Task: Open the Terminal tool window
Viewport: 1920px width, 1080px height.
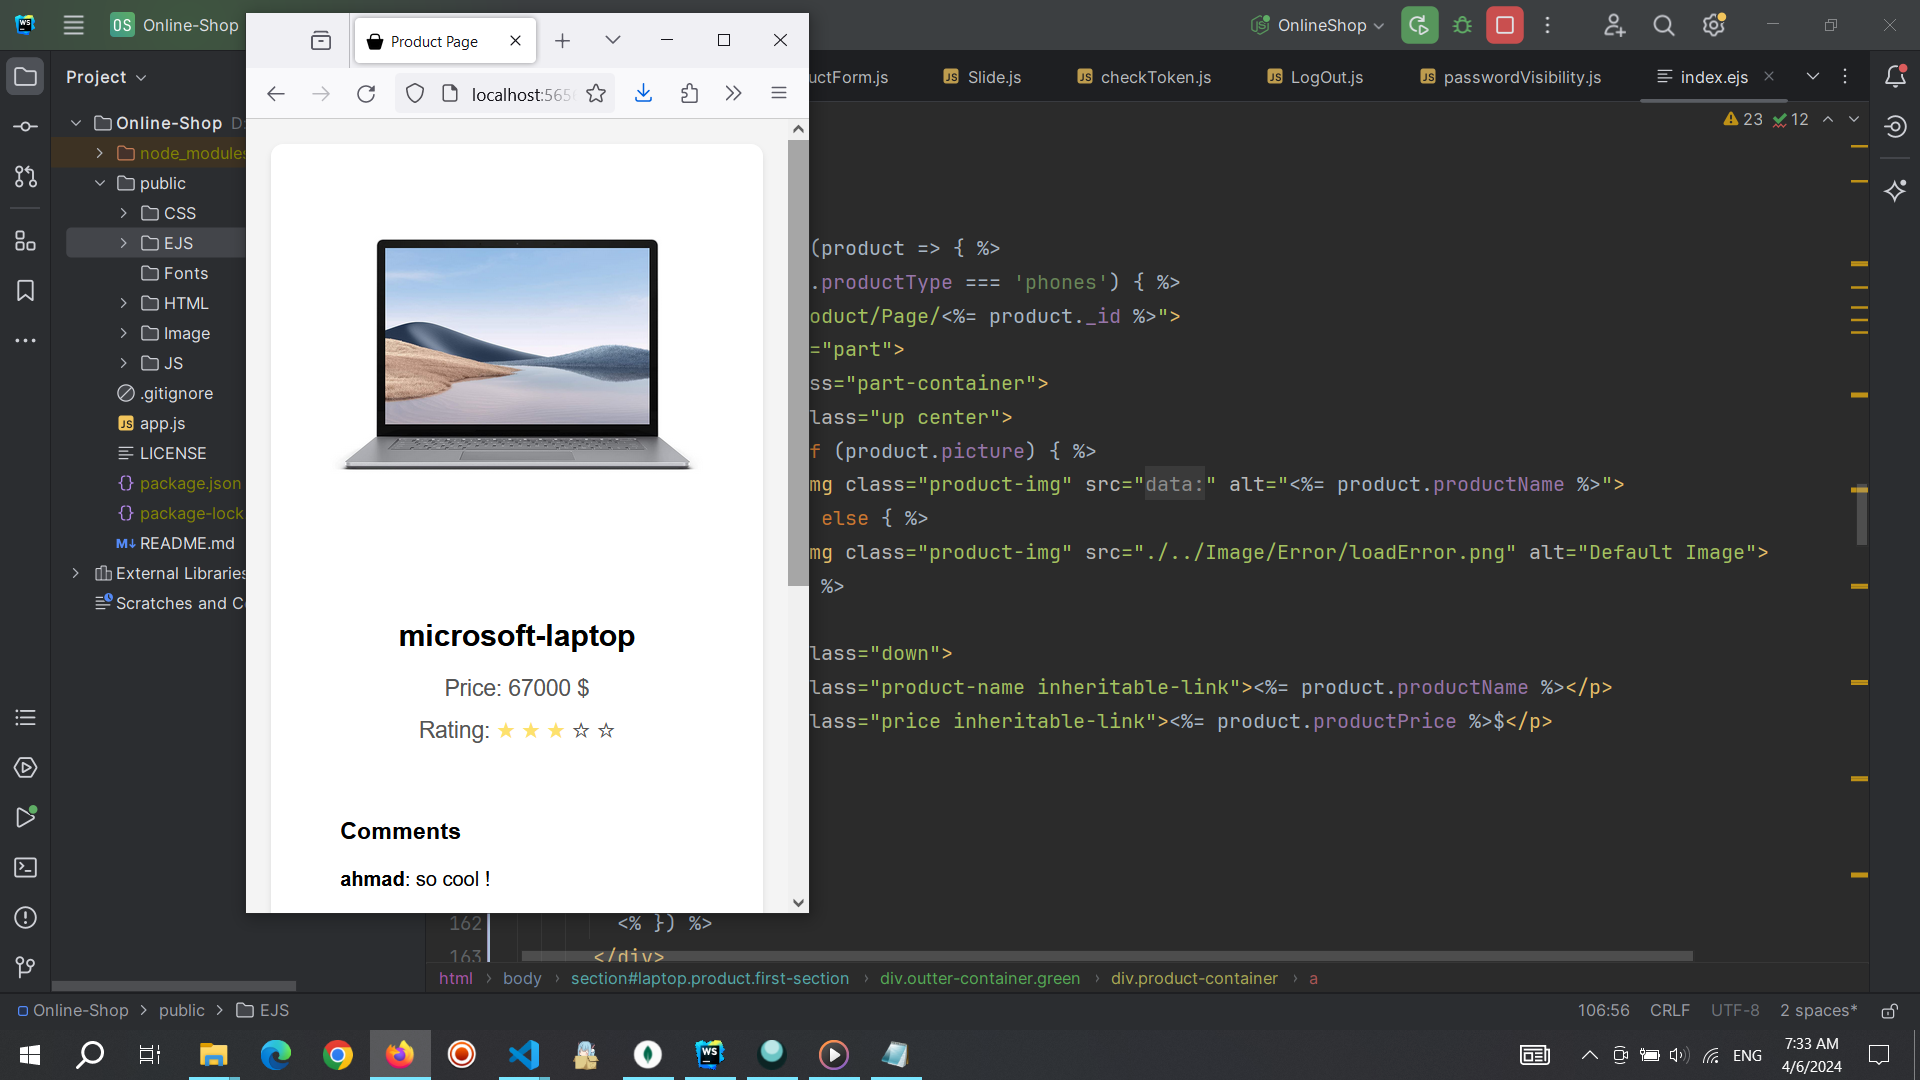Action: [26, 868]
